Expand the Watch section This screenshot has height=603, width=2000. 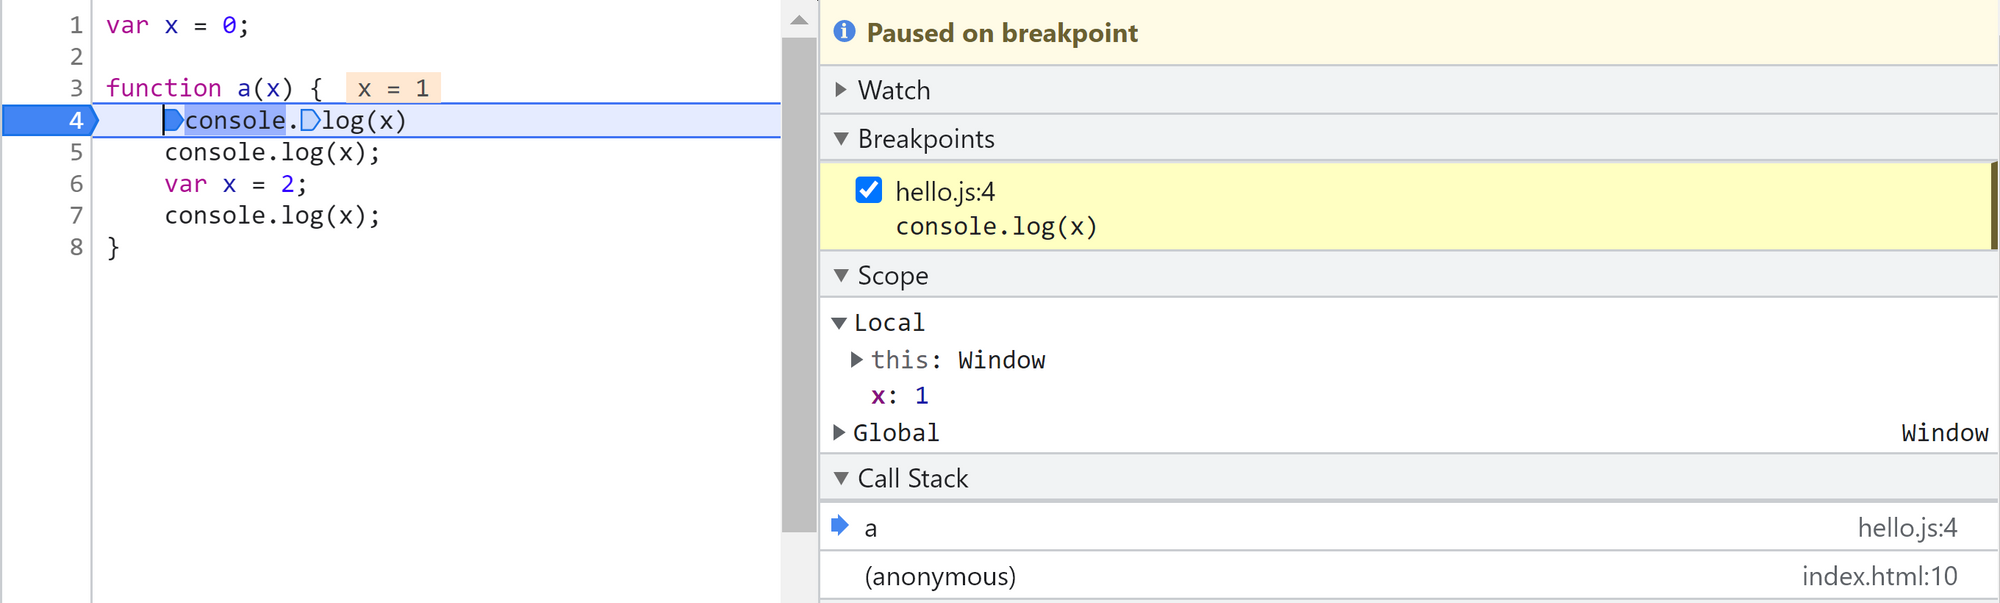841,90
